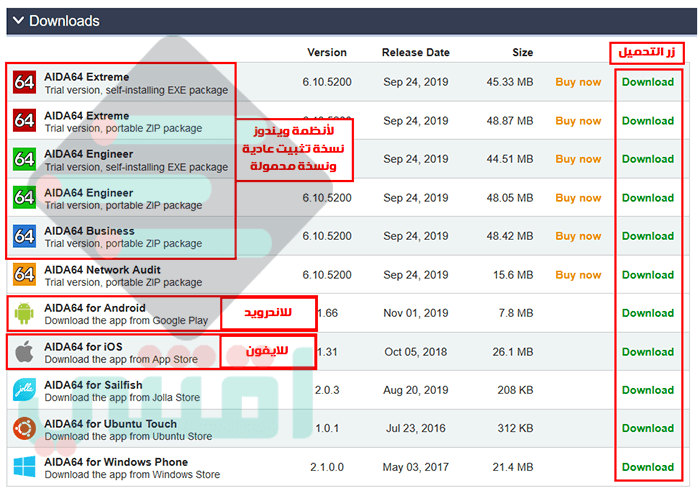Click AIDA64 Engineer EXE package green icon
This screenshot has width=700, height=491.
(24, 159)
